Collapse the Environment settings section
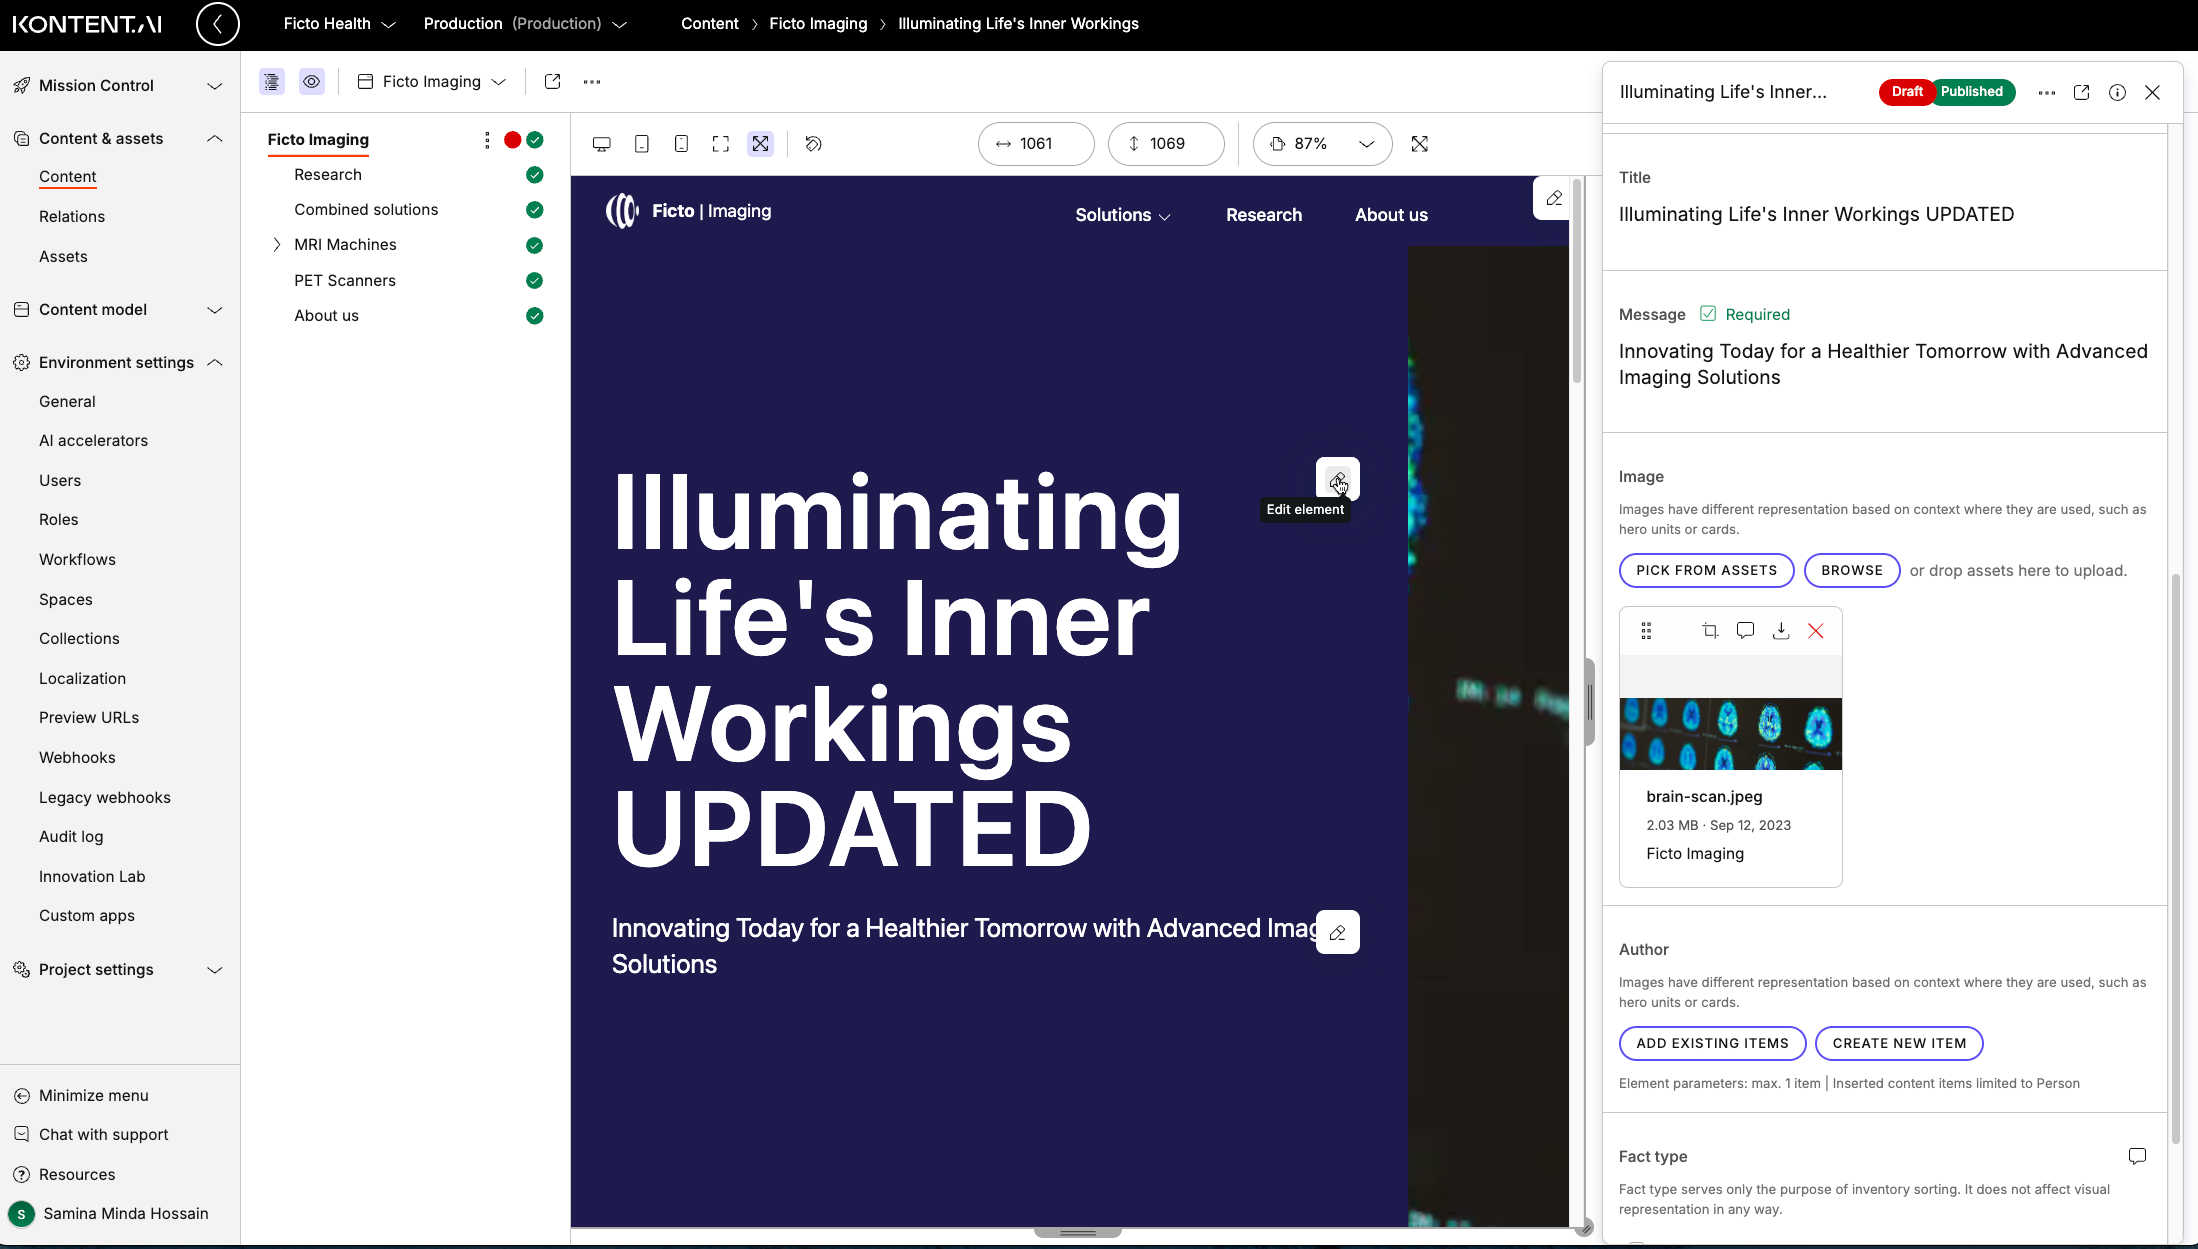This screenshot has height=1249, width=2198. (x=215, y=362)
